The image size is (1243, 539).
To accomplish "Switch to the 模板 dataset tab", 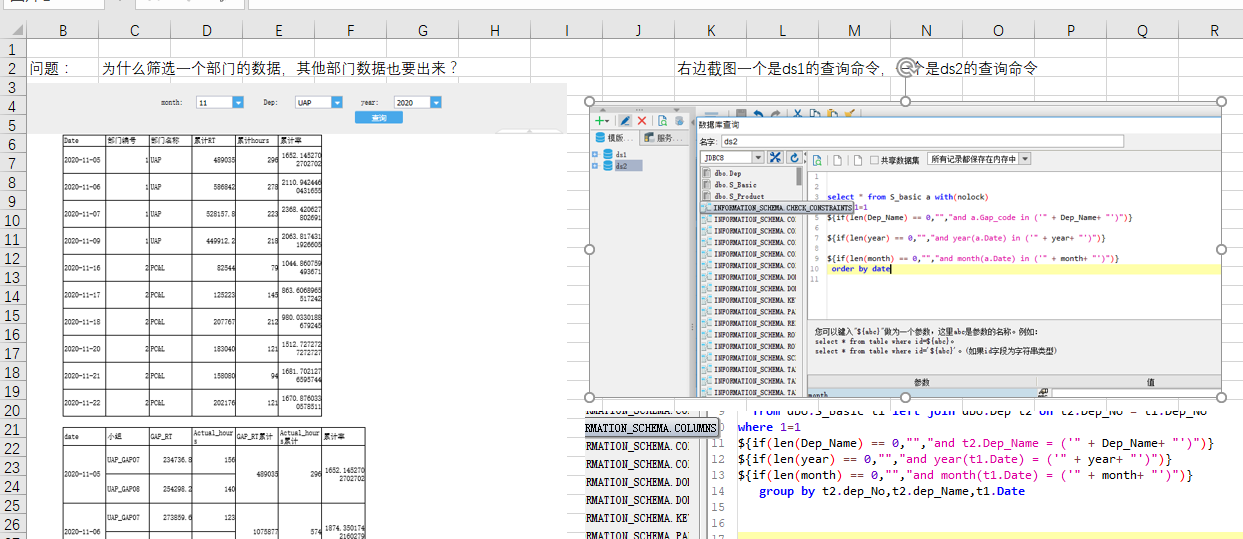I will pyautogui.click(x=614, y=138).
